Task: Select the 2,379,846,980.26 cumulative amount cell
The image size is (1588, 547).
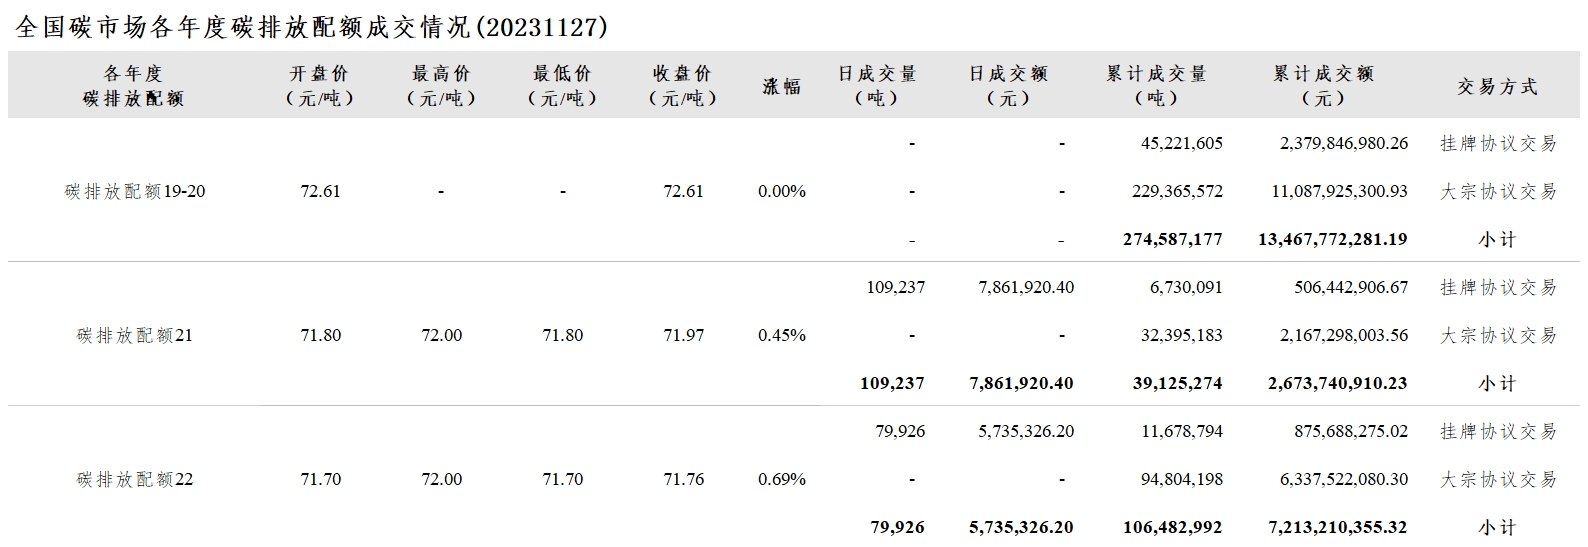Action: [1344, 143]
